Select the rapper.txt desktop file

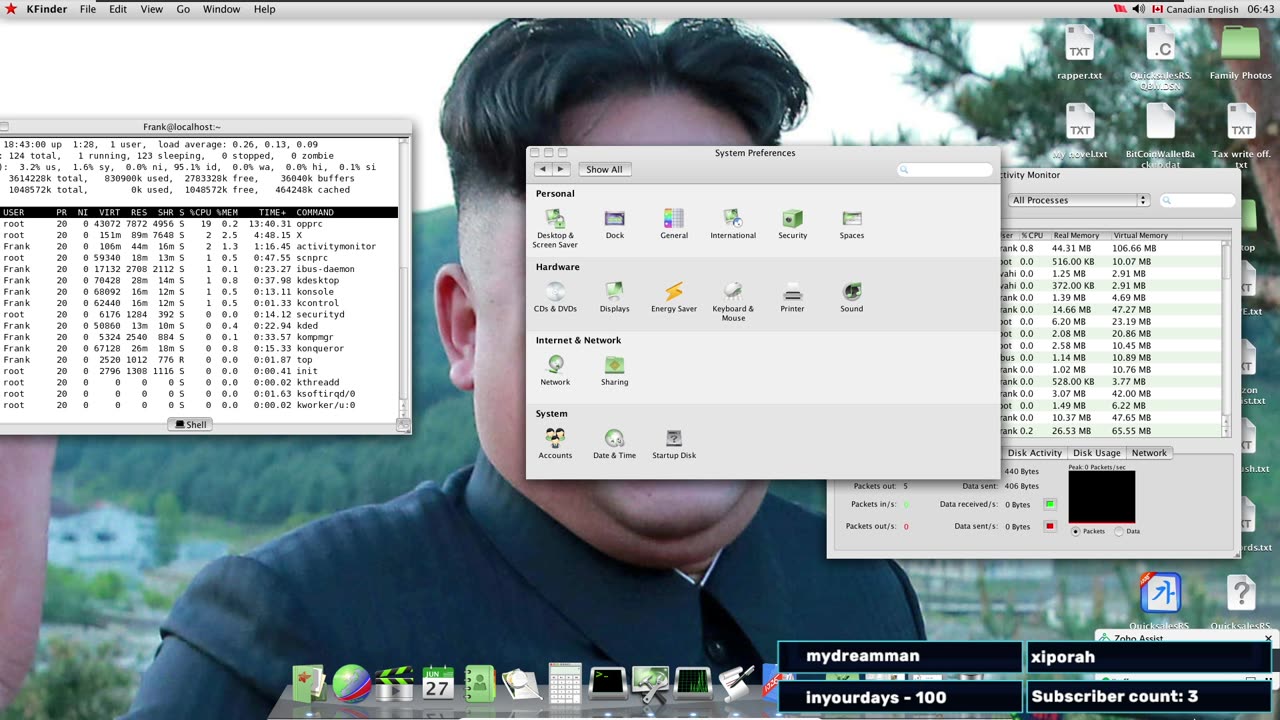pyautogui.click(x=1079, y=54)
